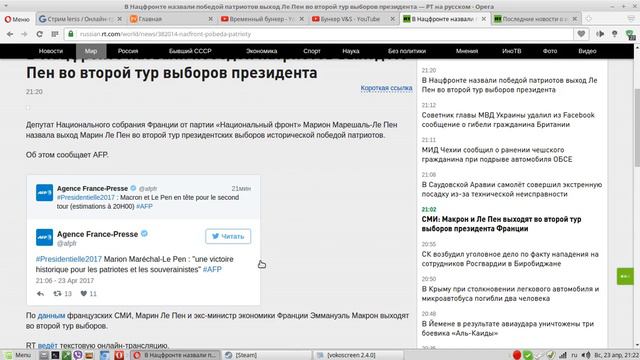Open the Speed Dial grid icon
Viewport: 640px width, 360px height.
[x=55, y=34]
